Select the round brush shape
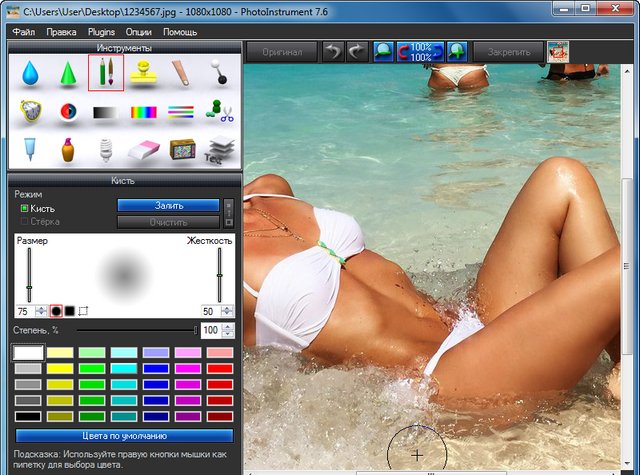Screen dimensions: 640x475 (56, 311)
